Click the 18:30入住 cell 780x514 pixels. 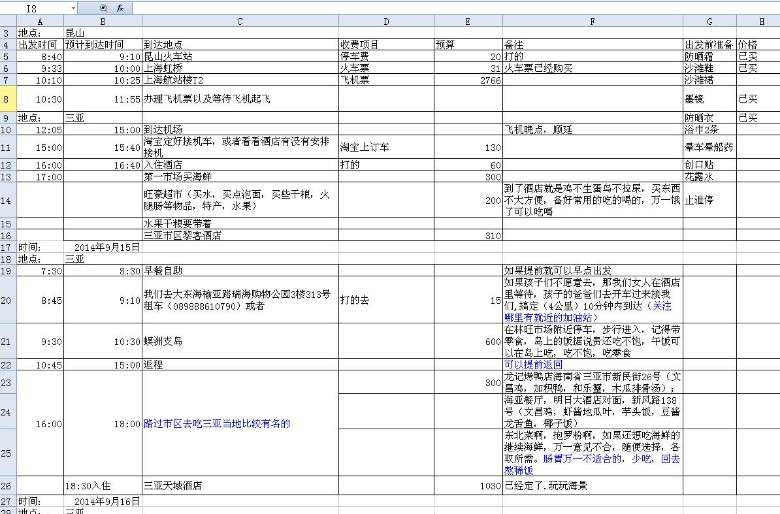pos(103,486)
